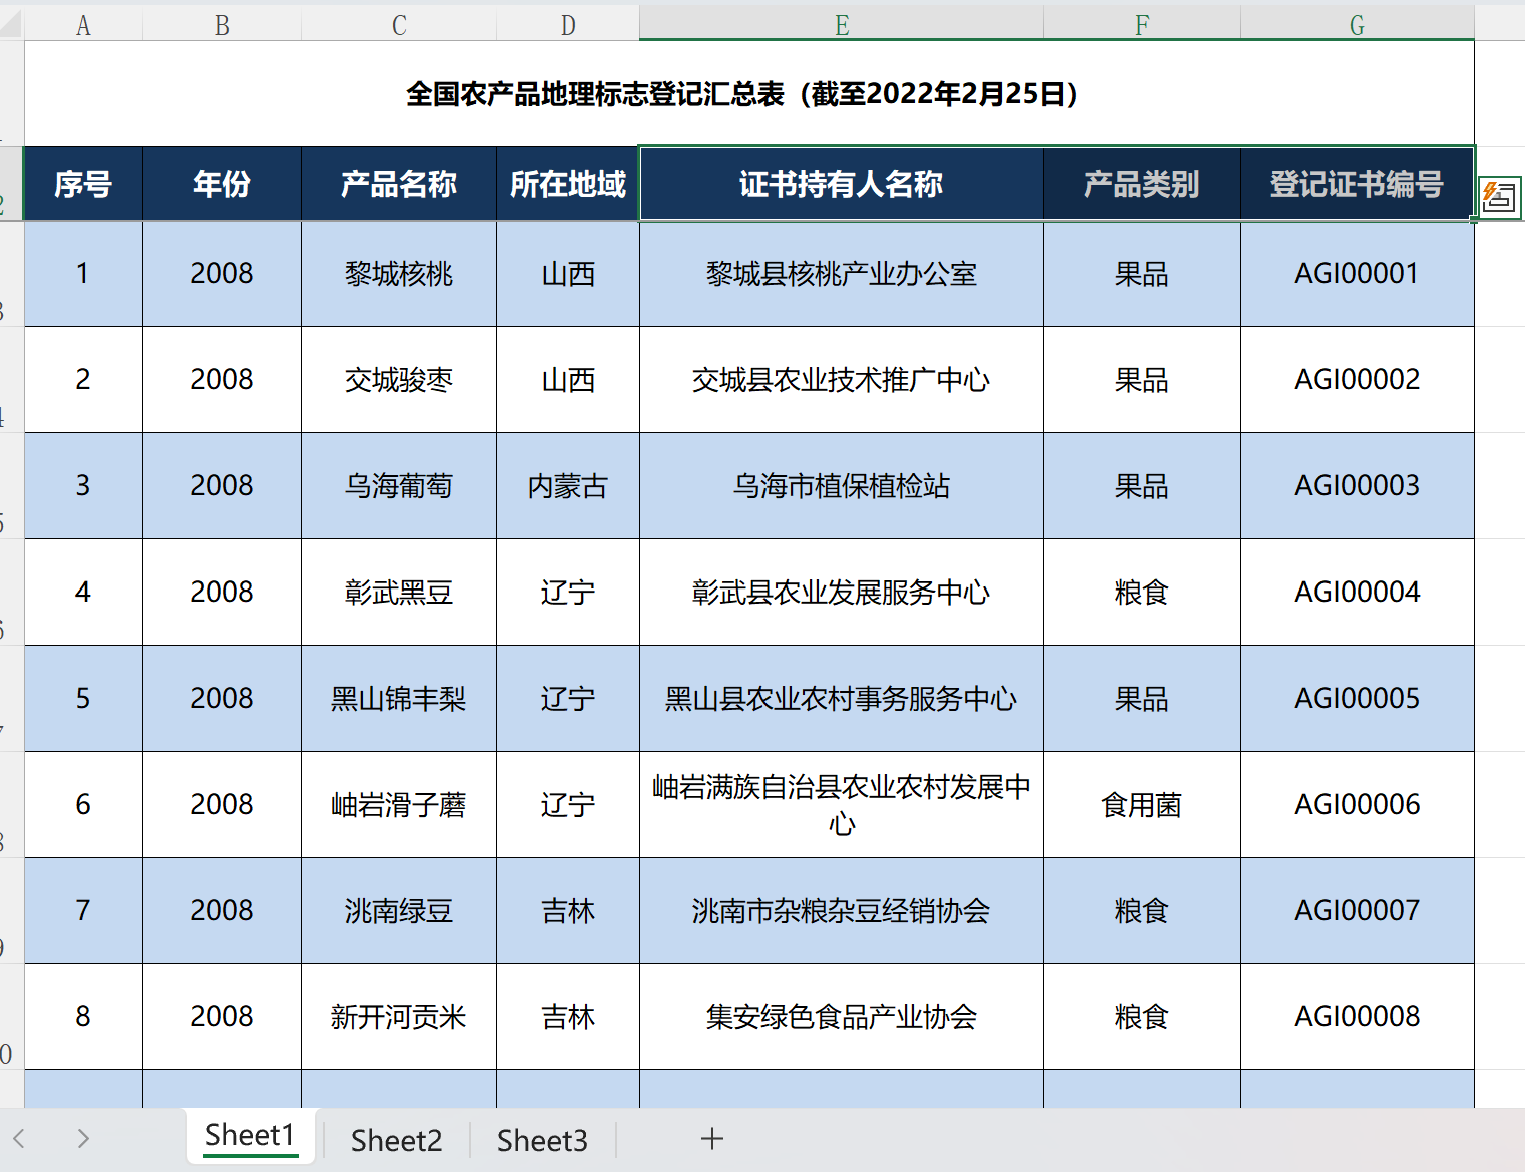Select the 产品名称 header cell
1526x1174 pixels.
point(399,184)
